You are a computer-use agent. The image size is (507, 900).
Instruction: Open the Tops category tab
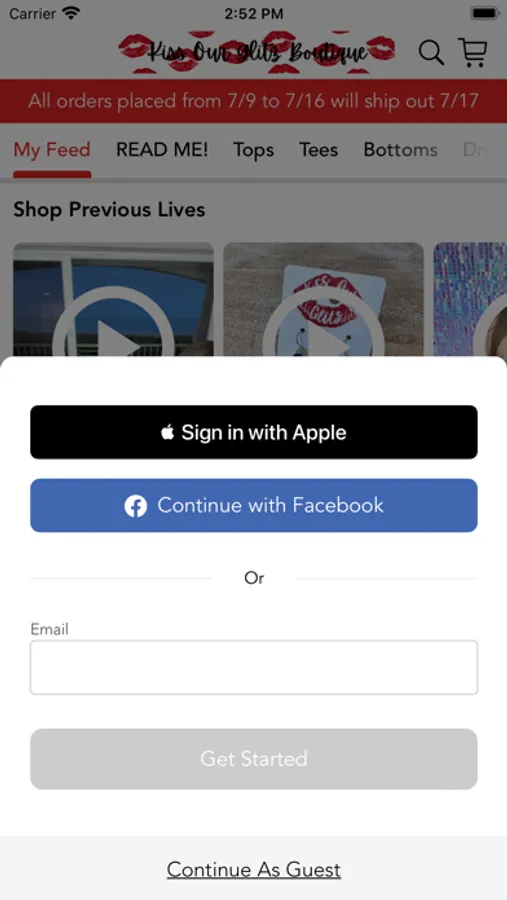[x=253, y=150]
